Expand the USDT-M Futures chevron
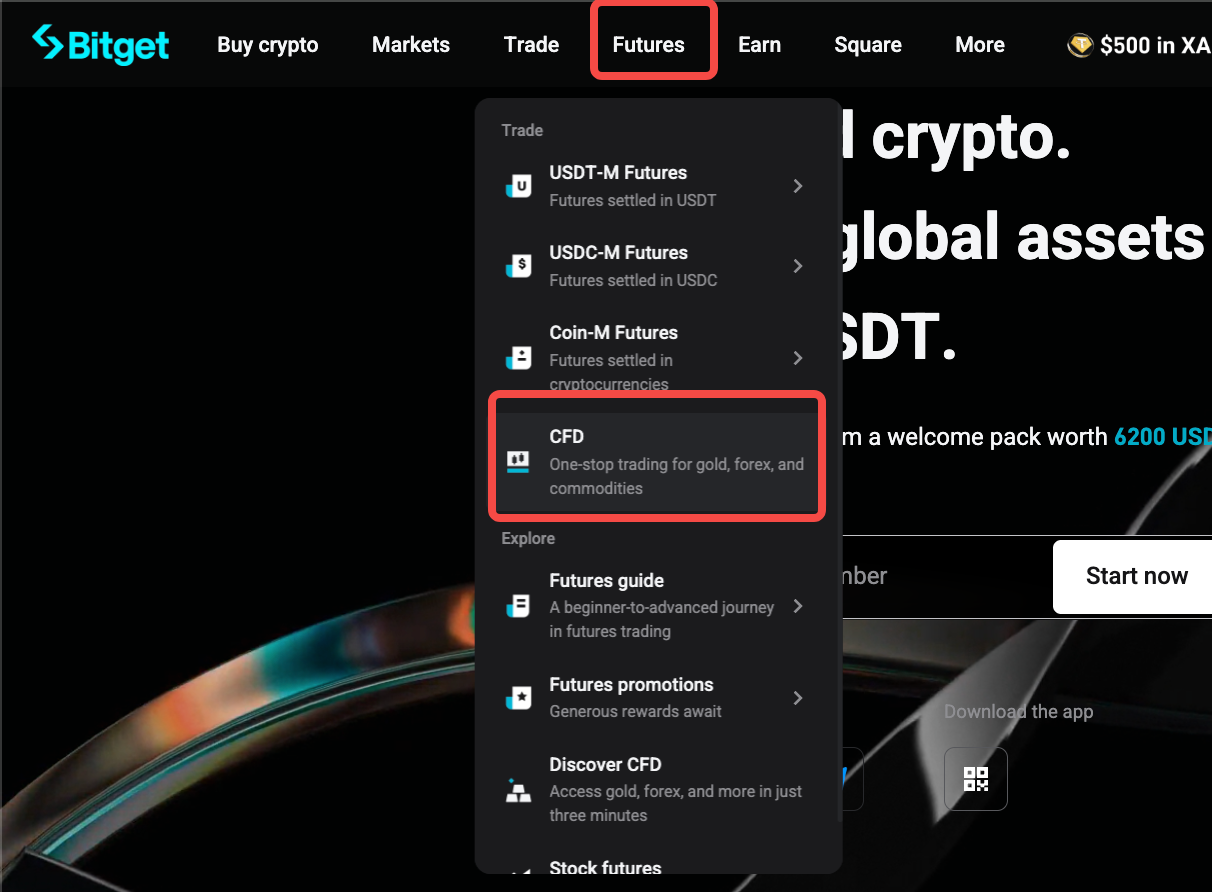 point(797,185)
